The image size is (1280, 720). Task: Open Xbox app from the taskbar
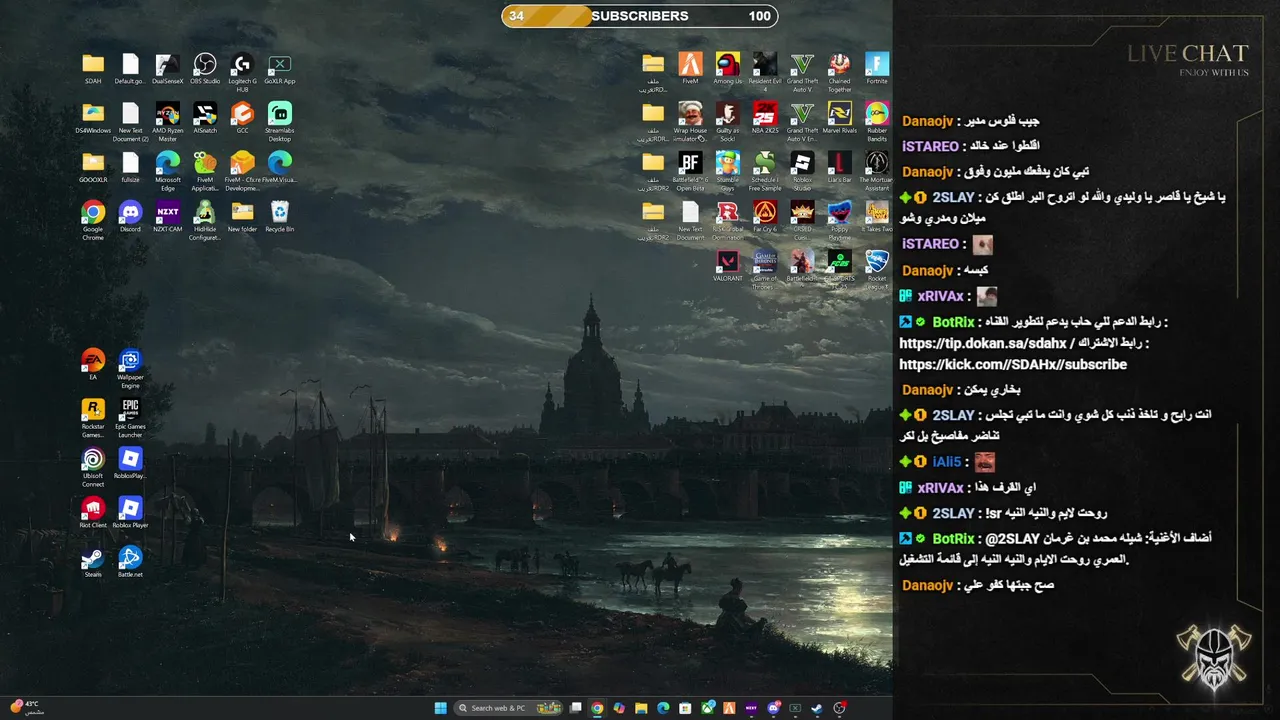coord(707,708)
